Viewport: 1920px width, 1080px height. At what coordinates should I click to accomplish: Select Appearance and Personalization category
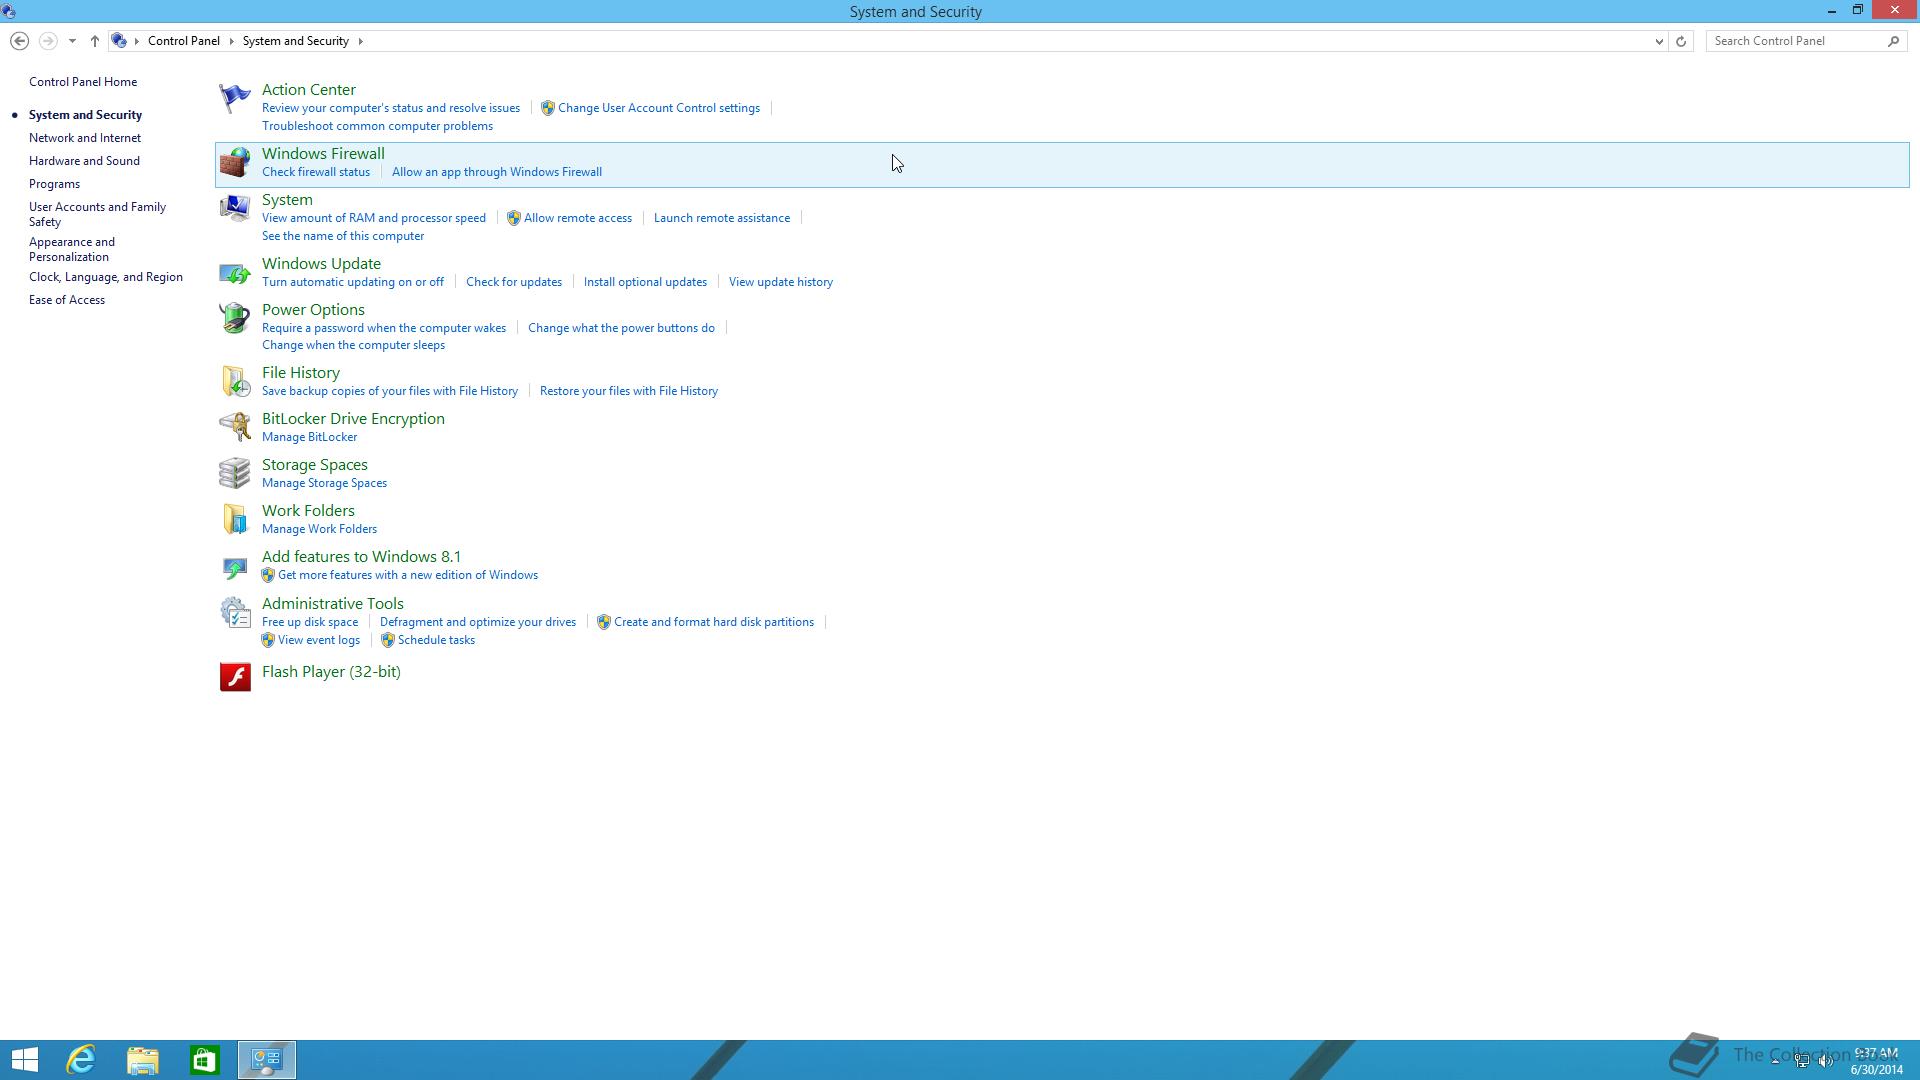point(72,249)
